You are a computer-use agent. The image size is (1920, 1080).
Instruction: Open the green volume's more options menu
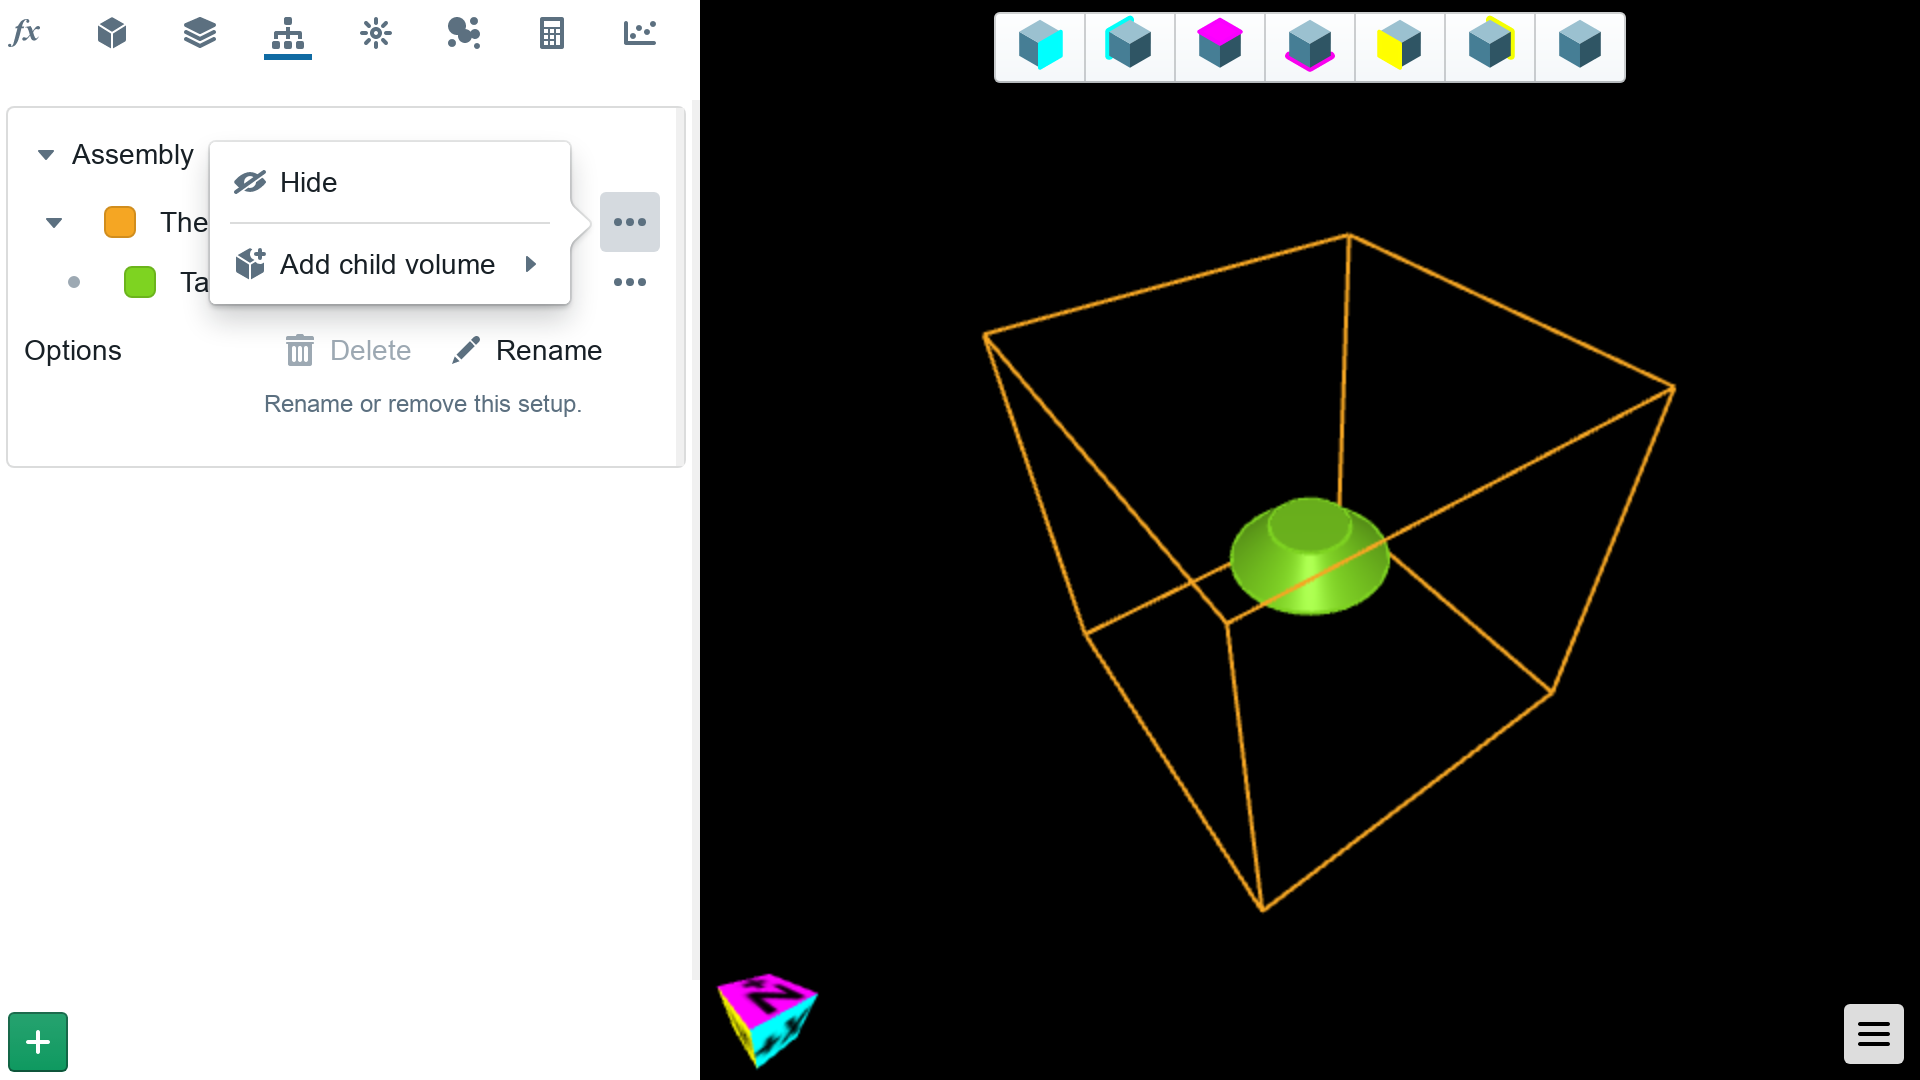tap(630, 282)
